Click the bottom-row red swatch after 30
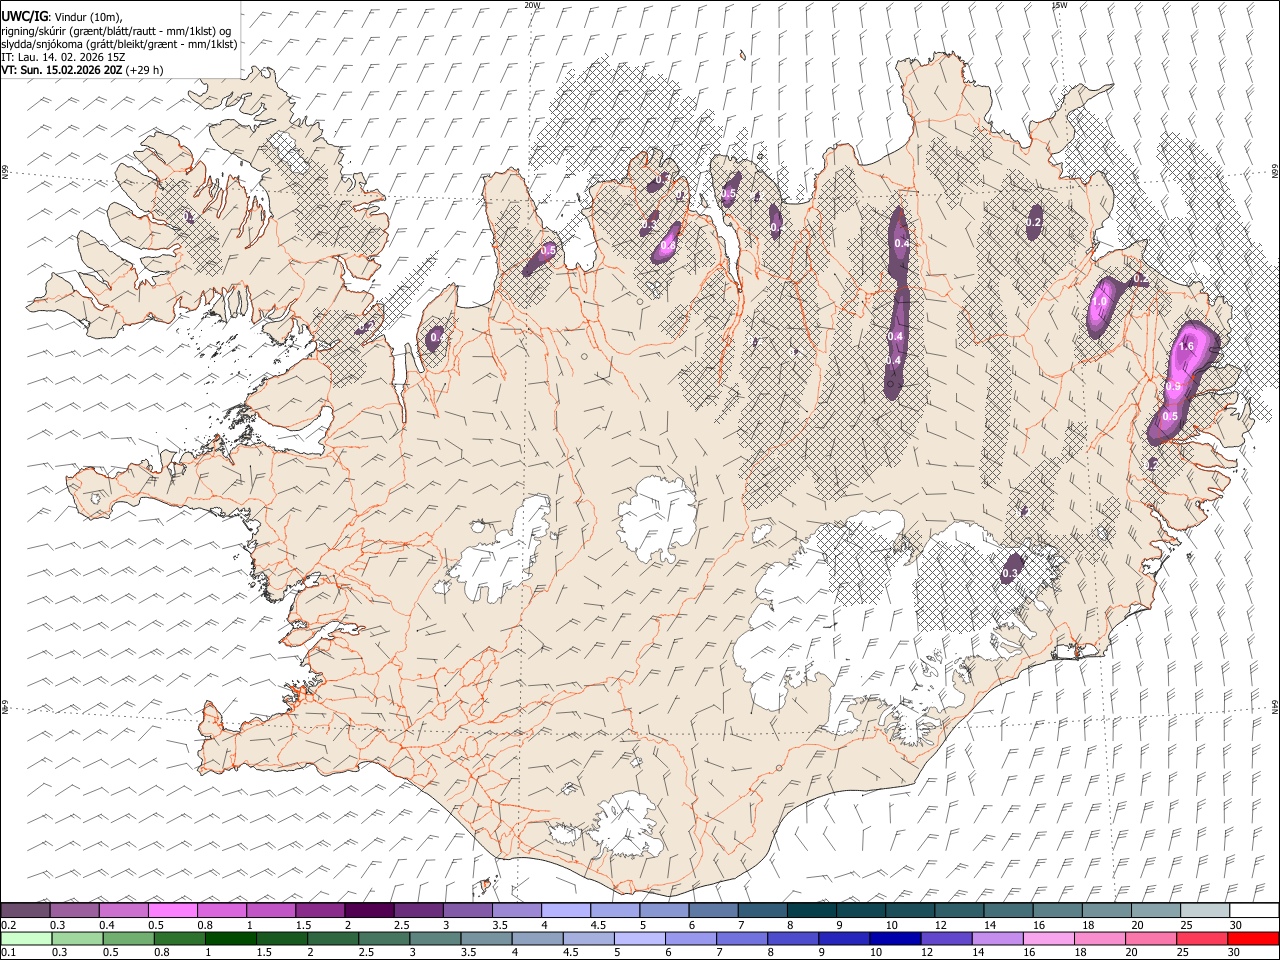The height and width of the screenshot is (960, 1280). click(1253, 938)
